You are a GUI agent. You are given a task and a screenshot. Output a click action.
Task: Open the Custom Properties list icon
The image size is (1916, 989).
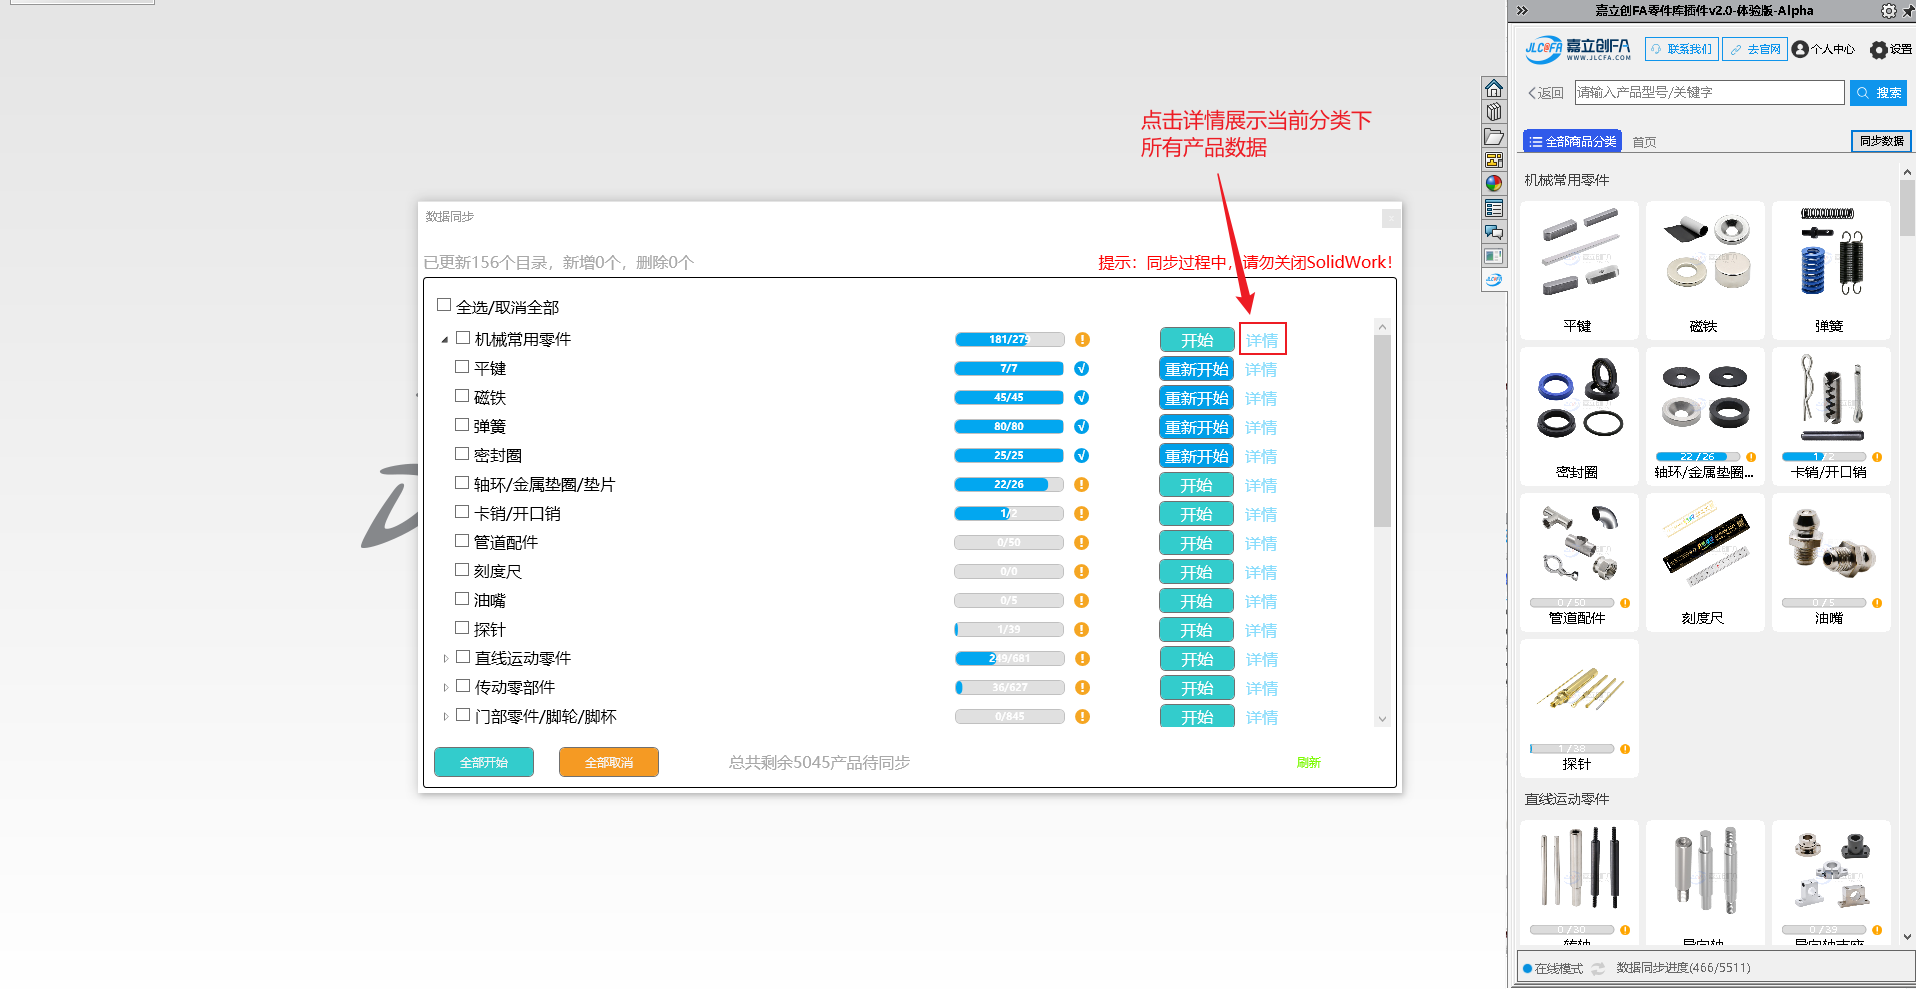coord(1493,209)
